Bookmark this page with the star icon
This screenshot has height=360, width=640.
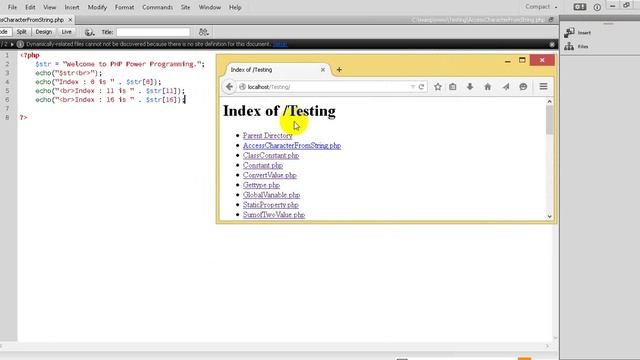438,87
